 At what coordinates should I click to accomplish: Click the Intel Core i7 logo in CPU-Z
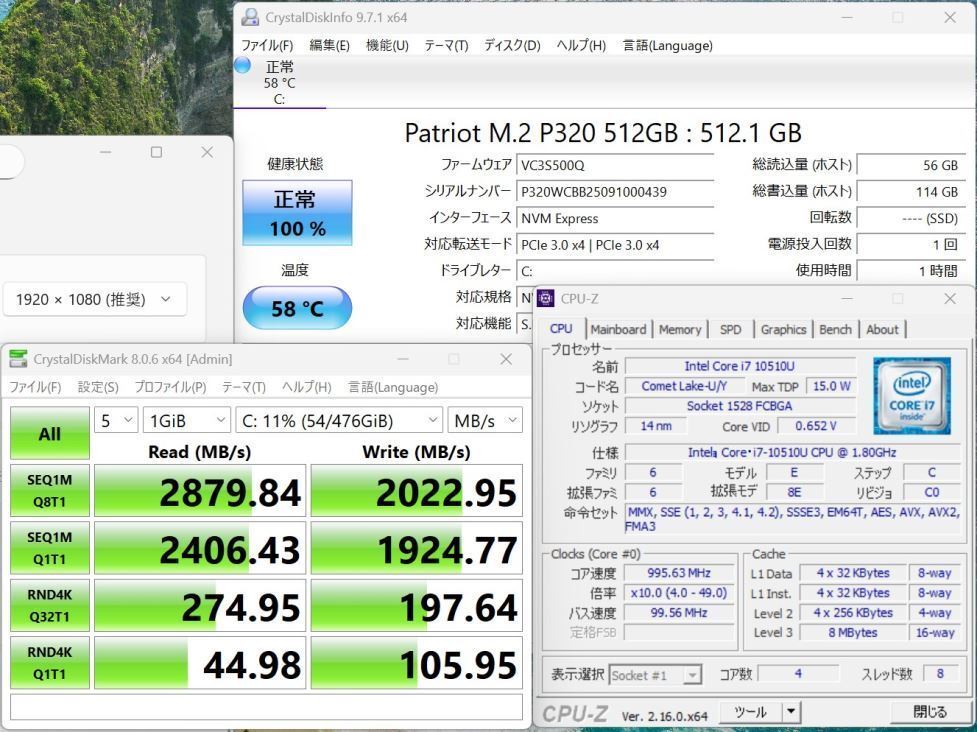pyautogui.click(x=910, y=394)
